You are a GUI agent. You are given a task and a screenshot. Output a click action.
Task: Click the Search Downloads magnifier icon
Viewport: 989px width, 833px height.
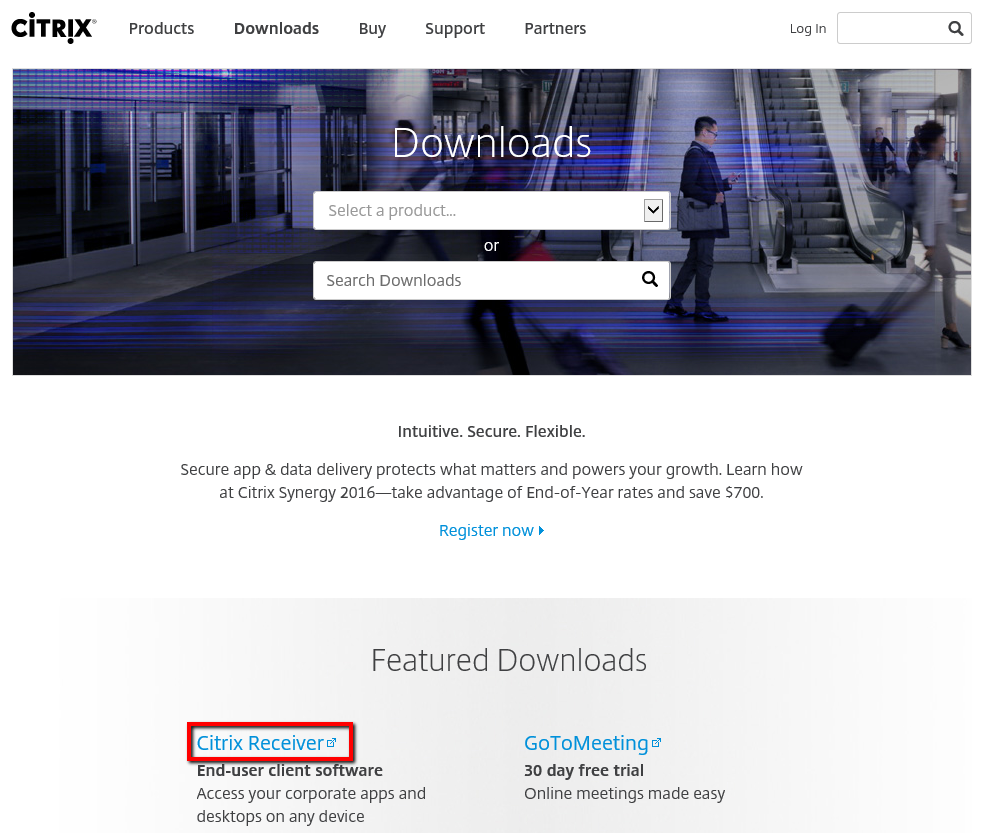(650, 279)
